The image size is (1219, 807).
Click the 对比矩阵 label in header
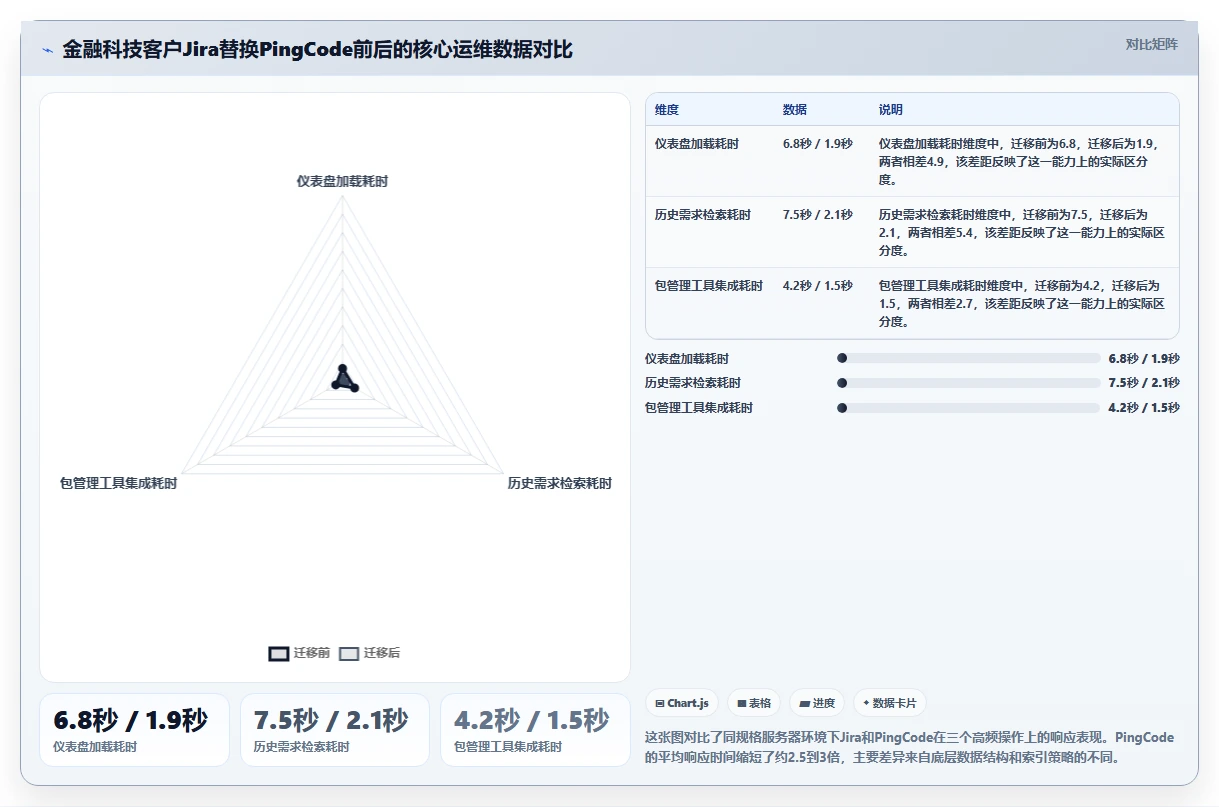pos(1152,44)
